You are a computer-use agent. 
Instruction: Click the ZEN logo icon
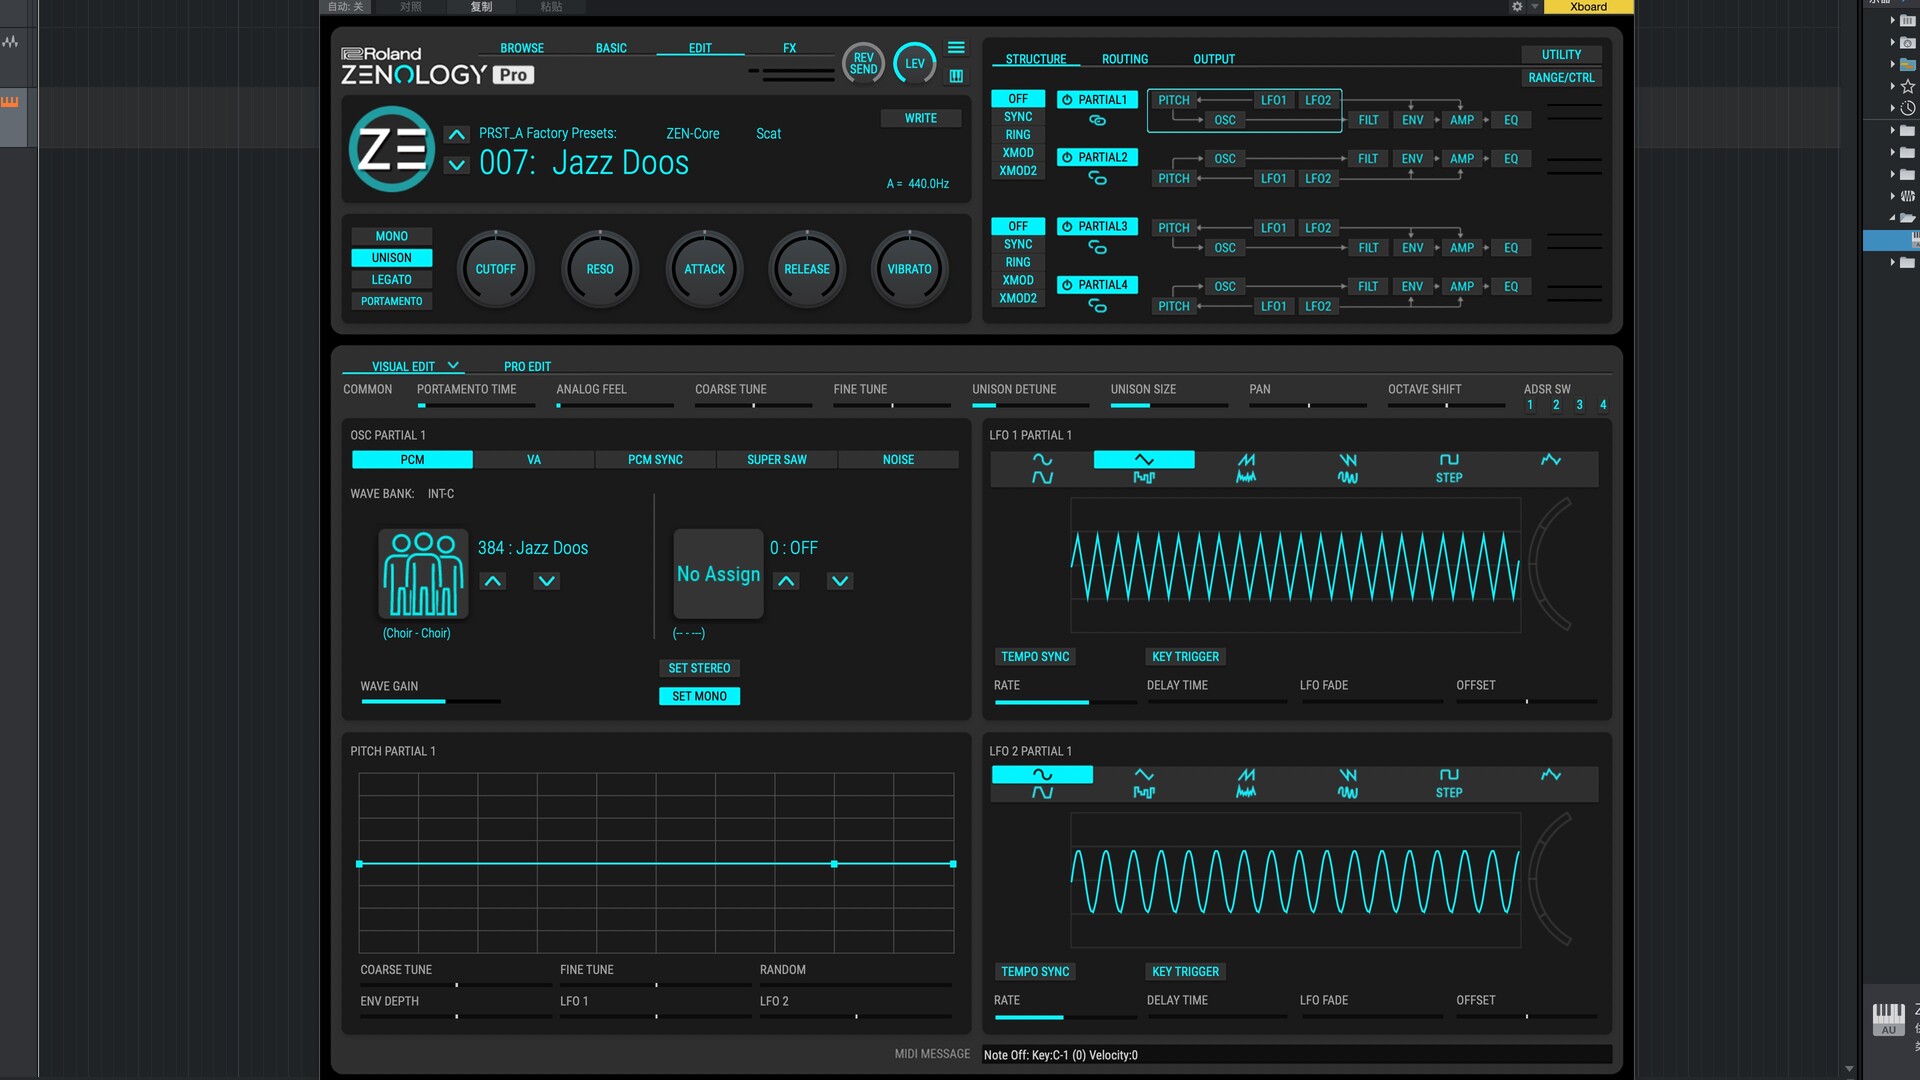(x=391, y=149)
